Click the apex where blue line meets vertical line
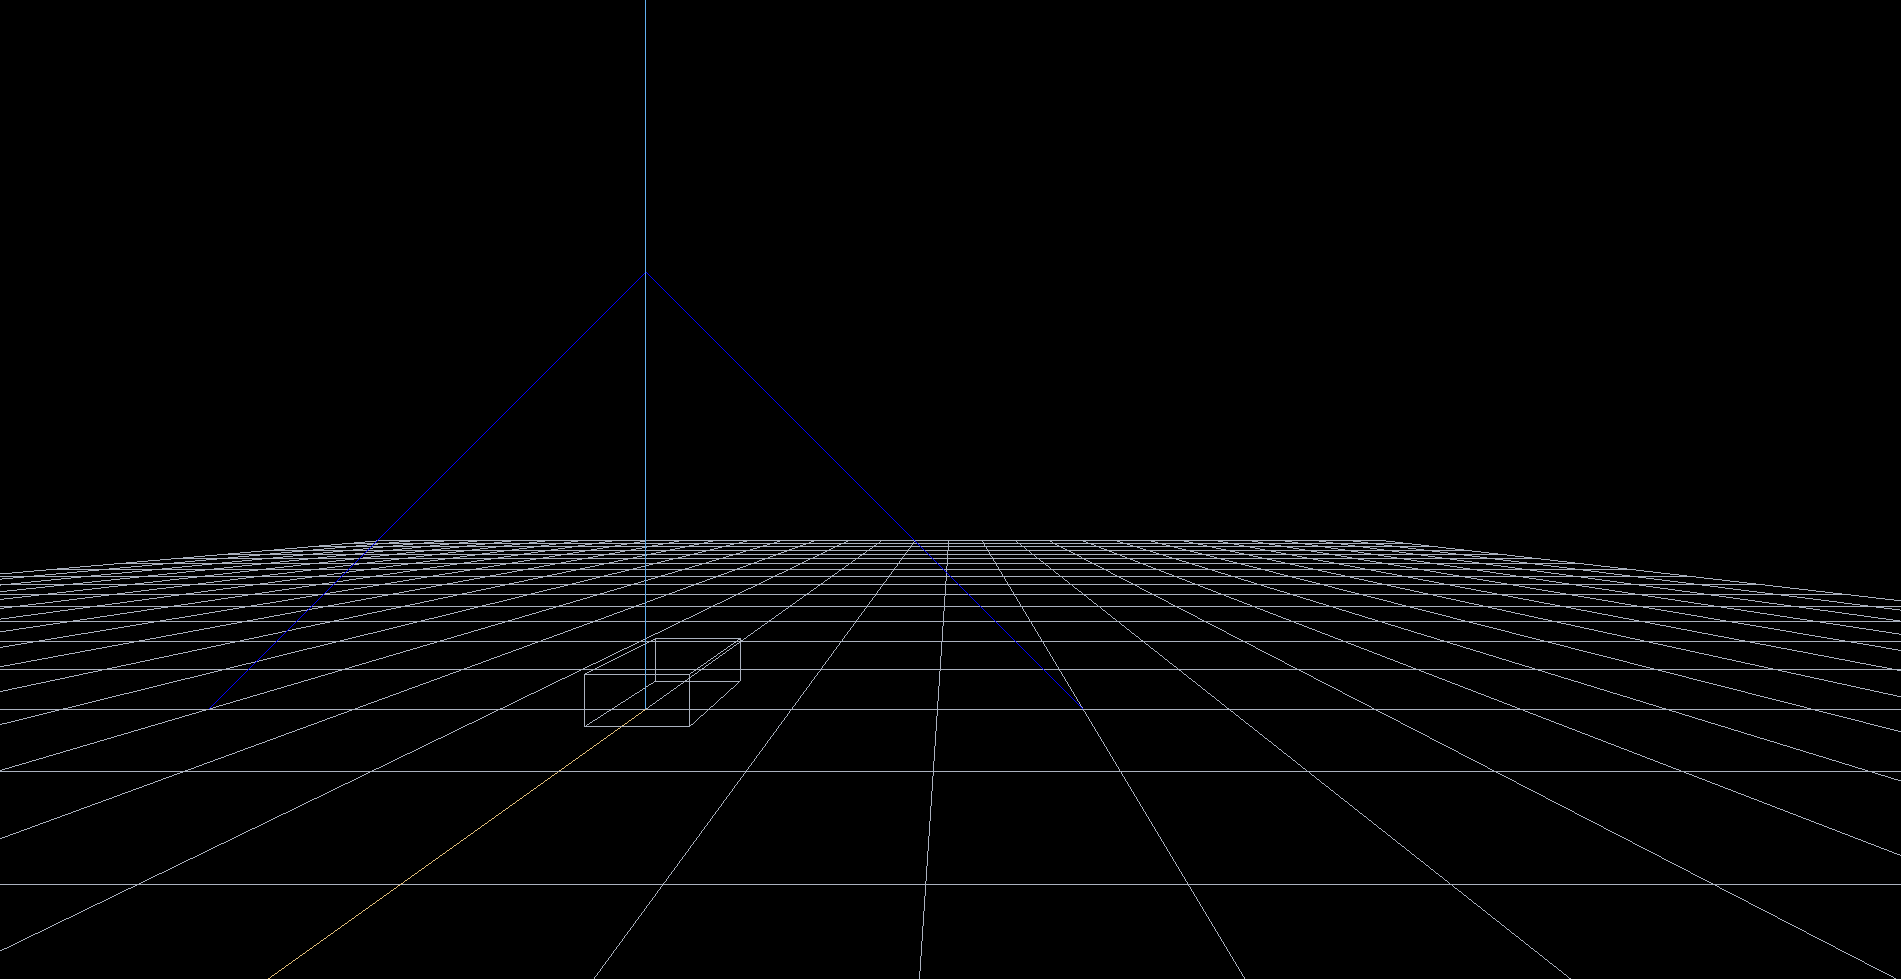Viewport: 1901px width, 979px height. (x=646, y=271)
